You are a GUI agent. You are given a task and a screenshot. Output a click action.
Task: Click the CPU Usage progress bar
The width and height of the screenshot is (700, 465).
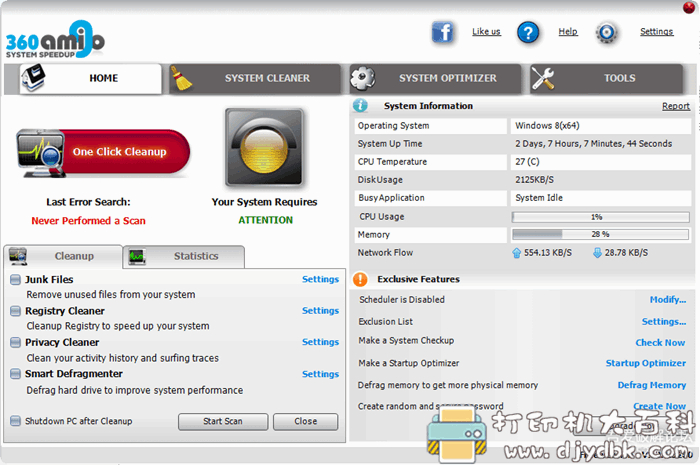600,217
